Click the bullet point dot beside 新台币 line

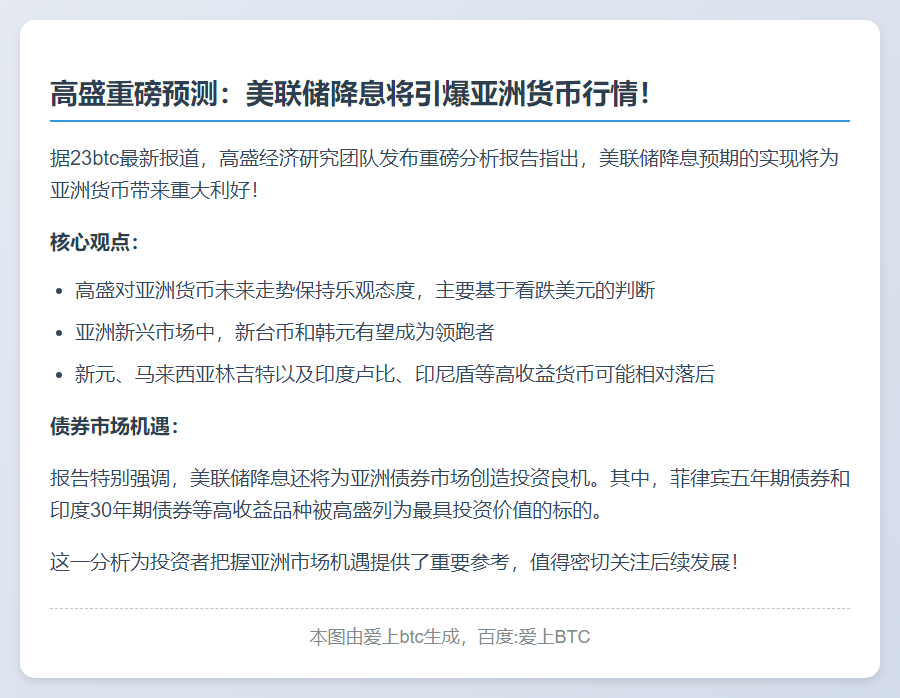click(57, 333)
